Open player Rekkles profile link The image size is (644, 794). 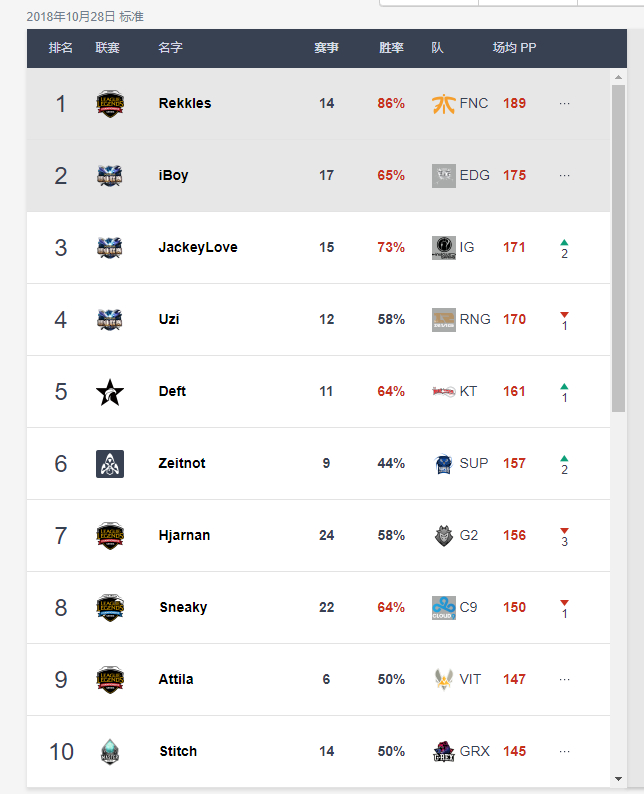coord(185,103)
